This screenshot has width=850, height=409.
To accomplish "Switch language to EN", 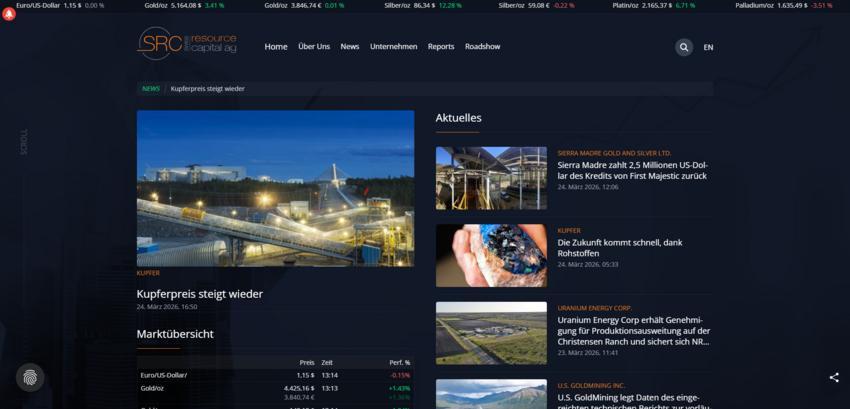I will [x=708, y=47].
